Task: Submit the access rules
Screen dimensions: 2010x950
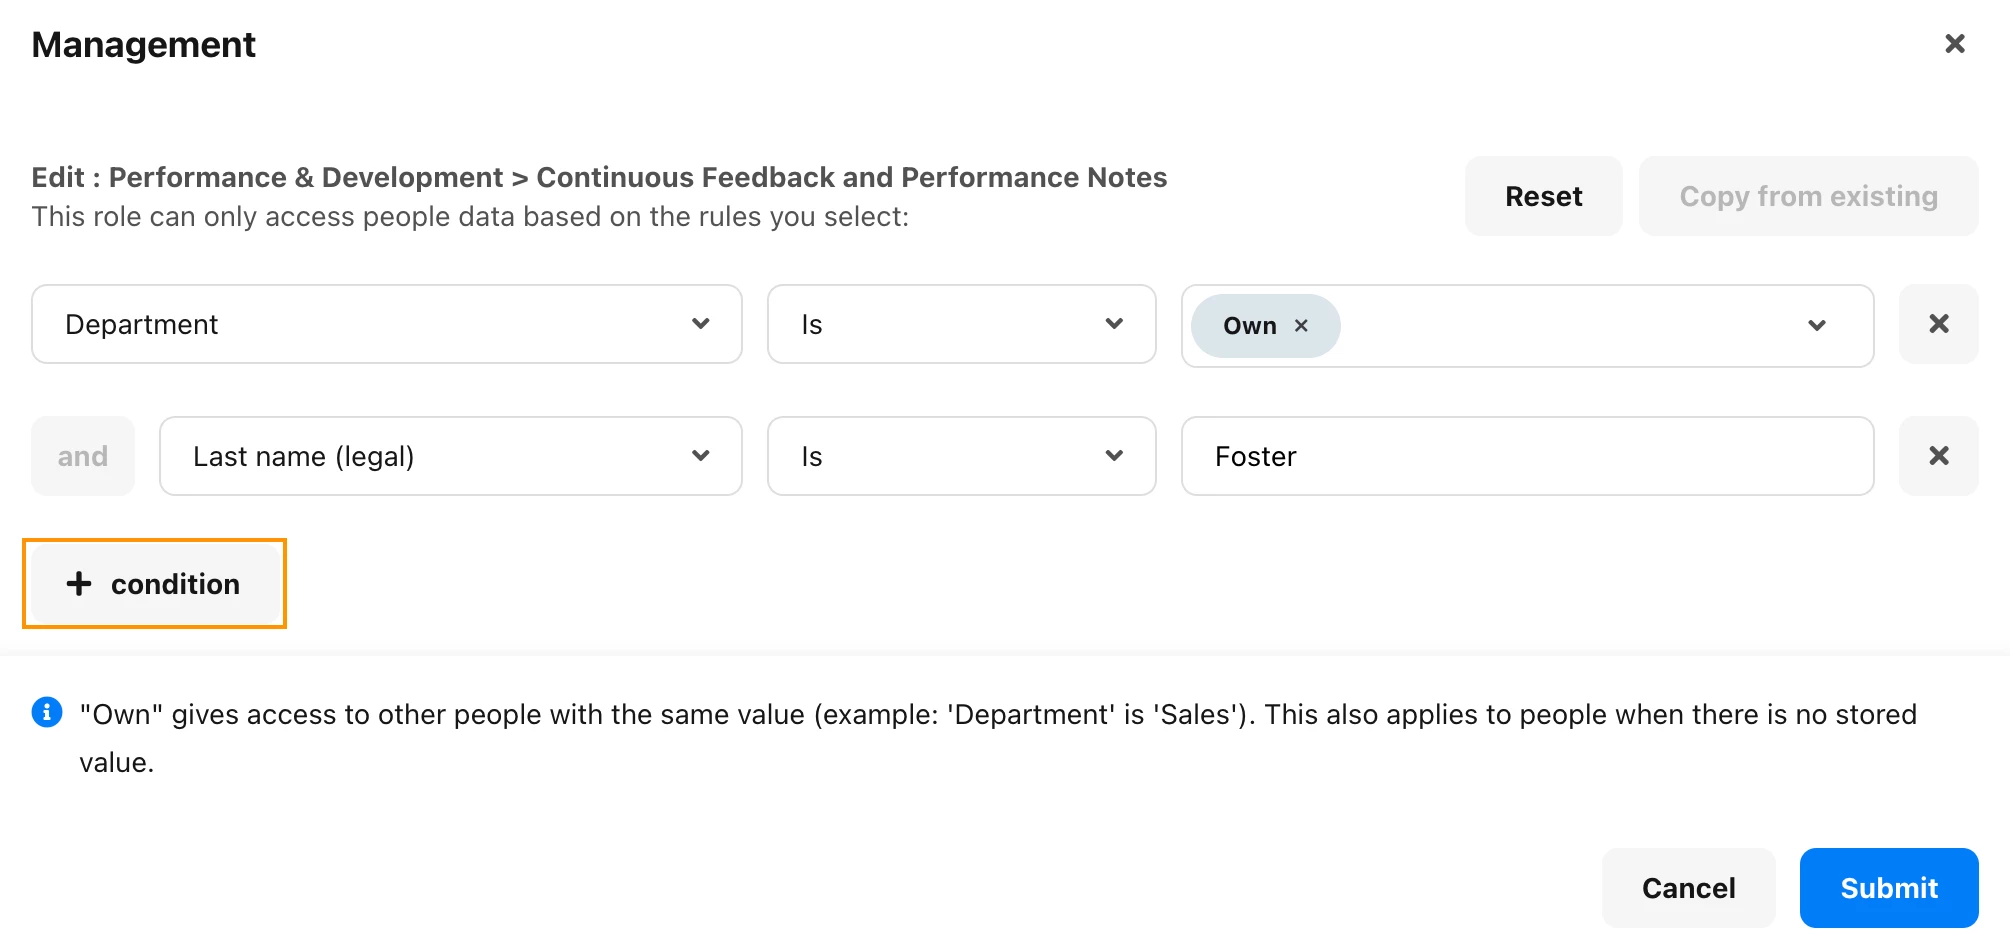Action: [x=1889, y=888]
